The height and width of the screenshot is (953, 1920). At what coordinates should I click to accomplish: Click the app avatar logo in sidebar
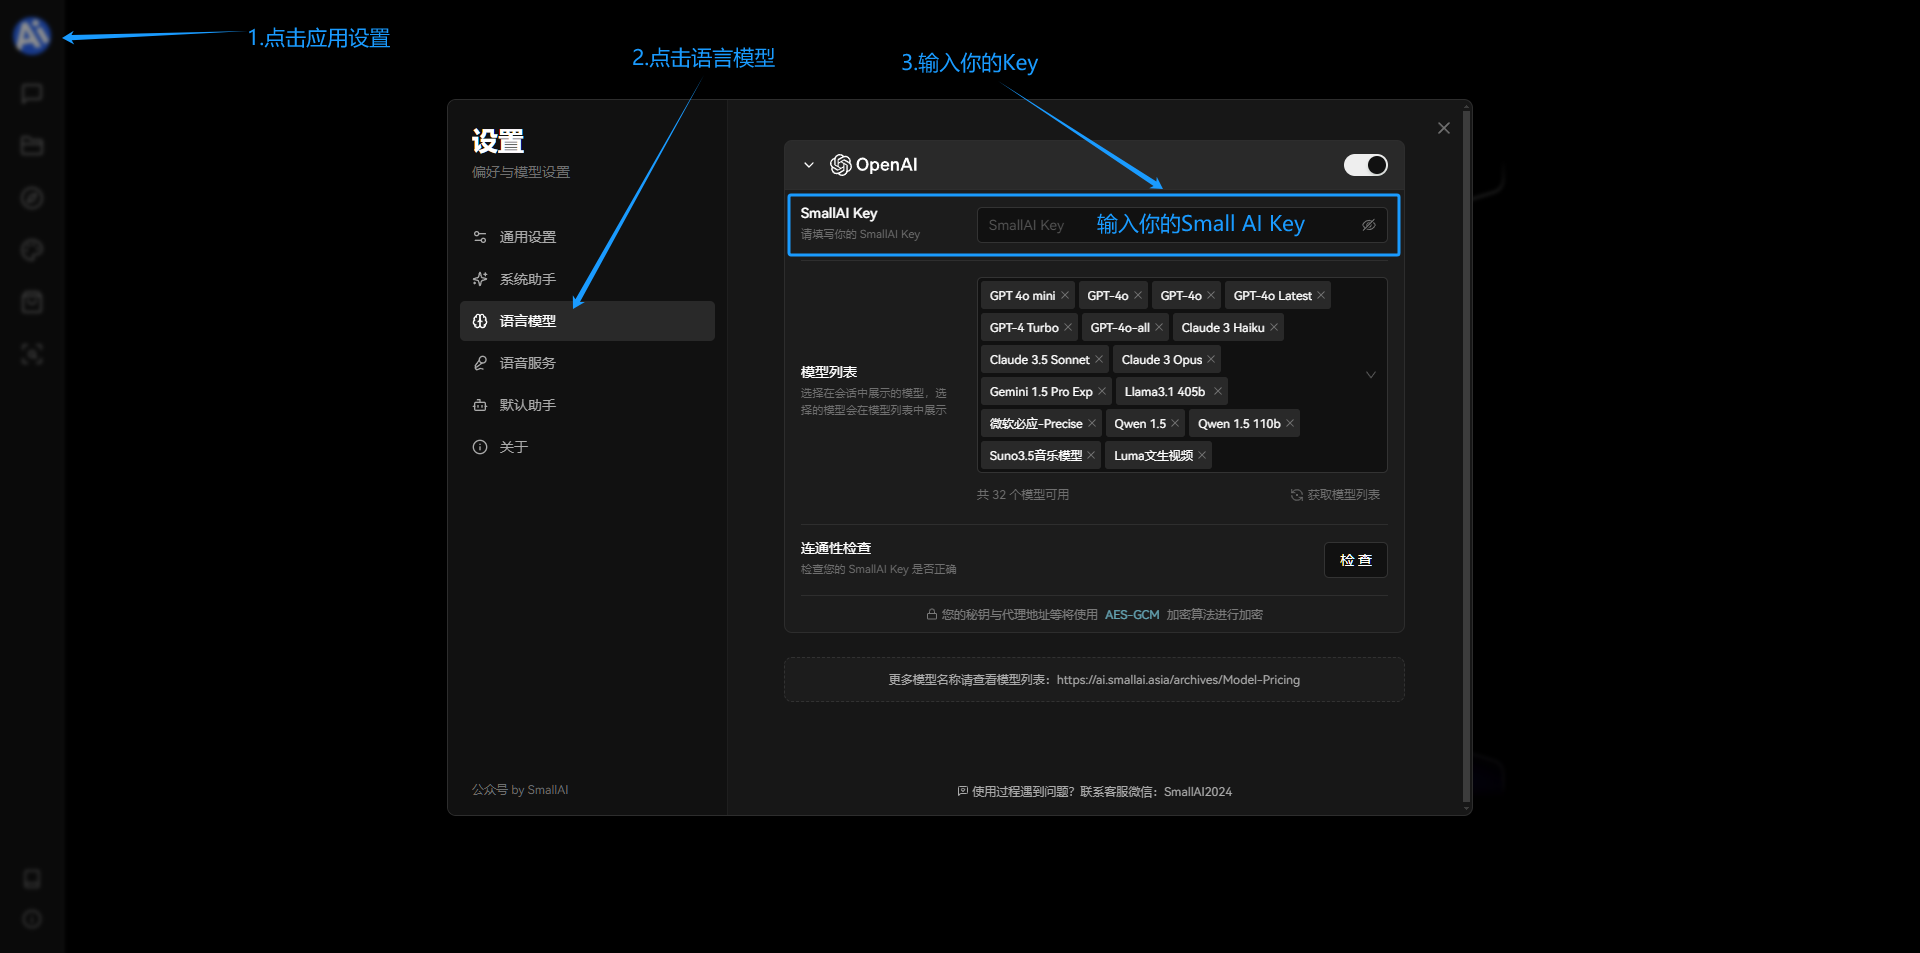pos(32,36)
